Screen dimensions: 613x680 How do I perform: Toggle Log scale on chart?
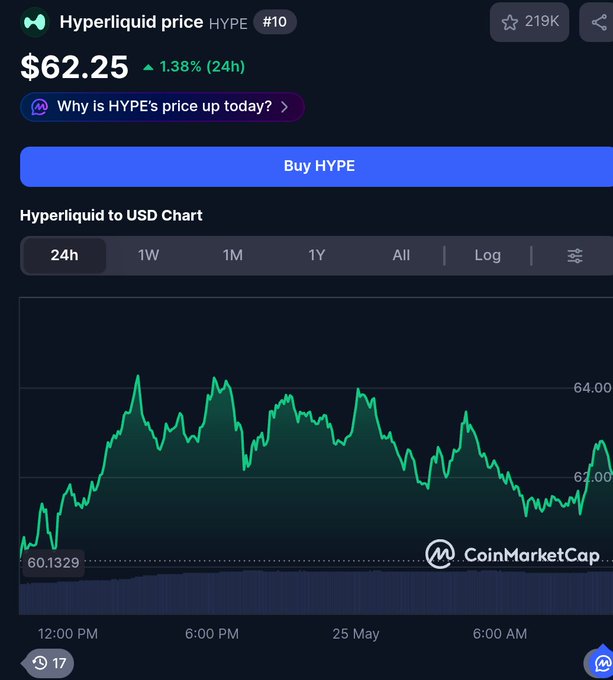click(x=488, y=255)
